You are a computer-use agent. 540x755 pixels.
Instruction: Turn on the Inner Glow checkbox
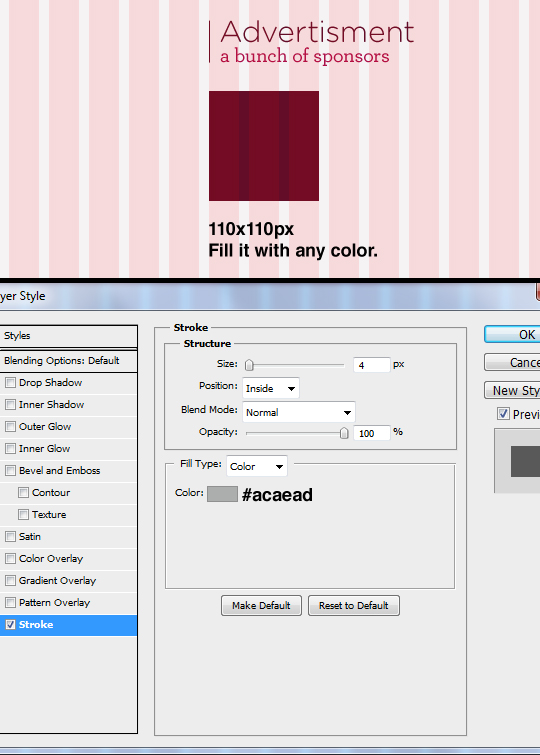point(10,449)
